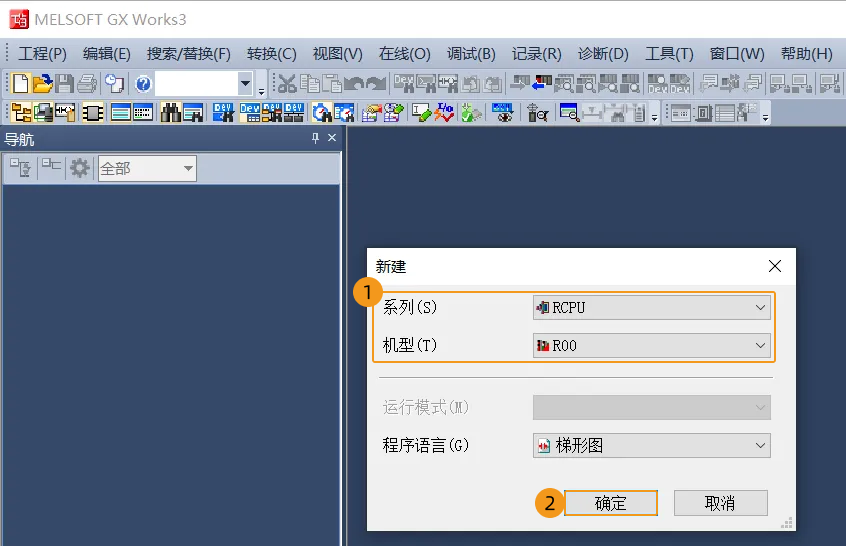Open the 窗口(W) menu
846x546 pixels.
[737, 54]
